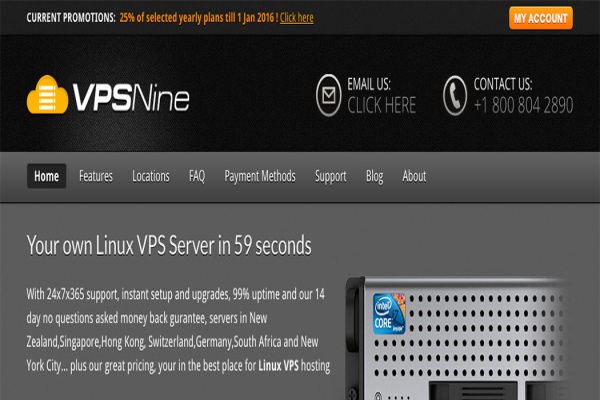Click 'Your own Linux VPS Server' heading
The image size is (600, 400).
click(x=169, y=245)
